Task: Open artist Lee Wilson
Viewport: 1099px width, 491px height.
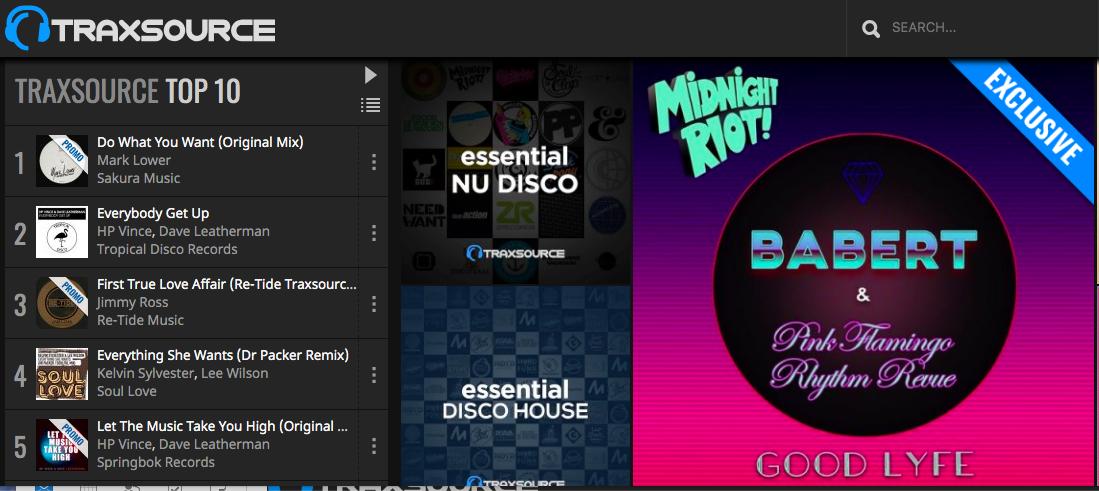Action: tap(235, 373)
